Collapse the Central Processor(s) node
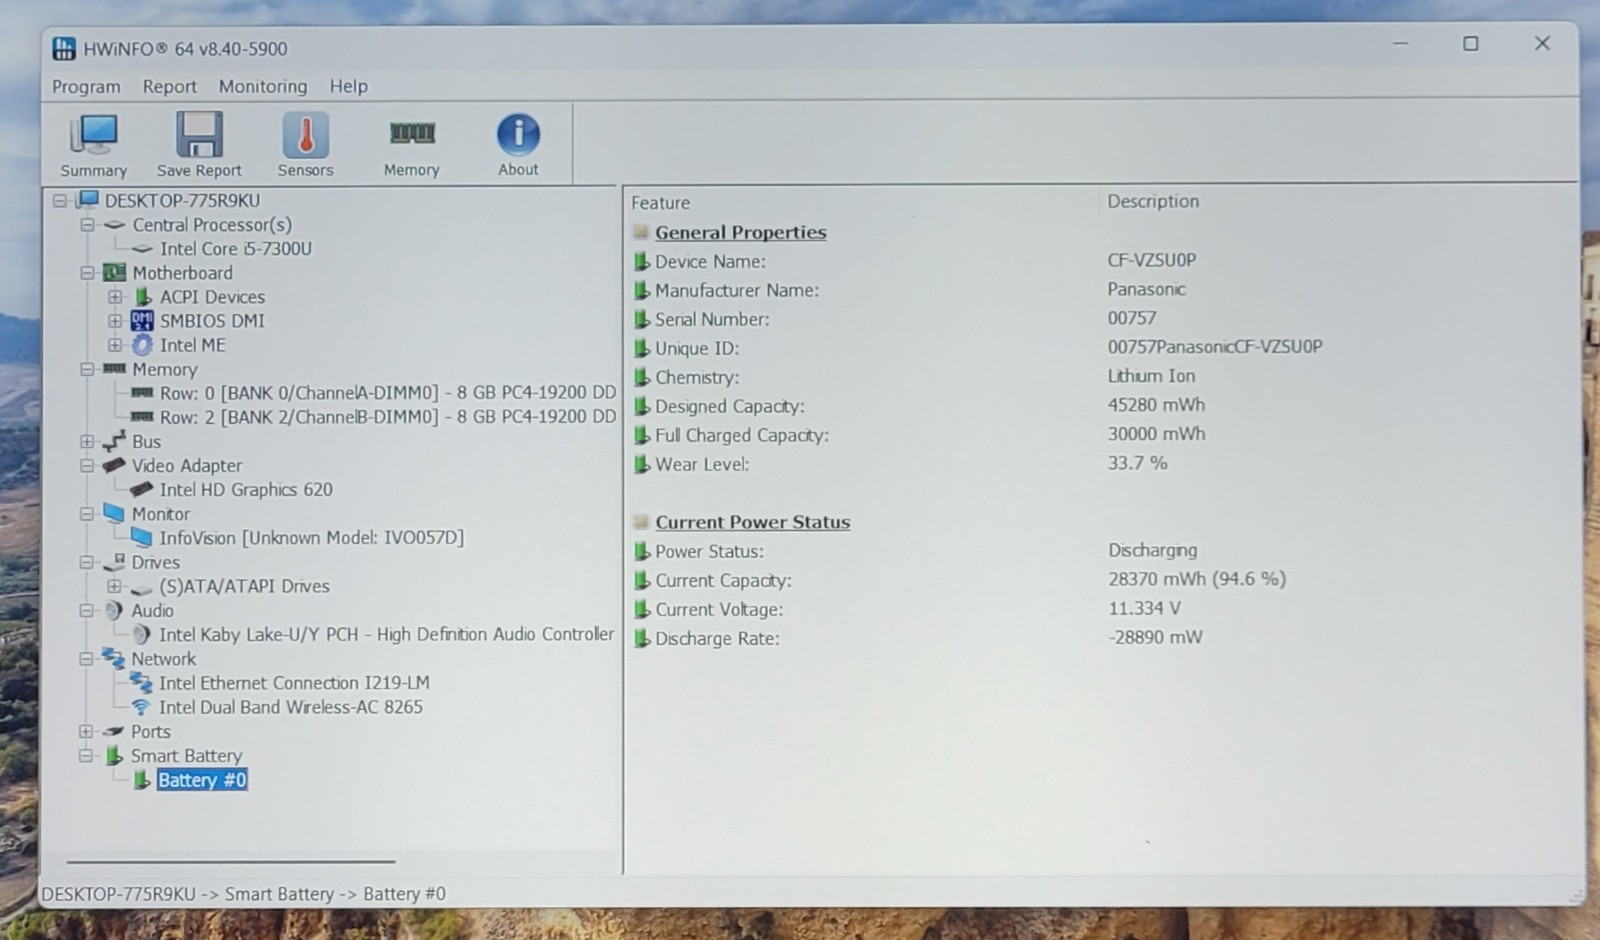Screen dimensions: 1600x940 coord(87,225)
